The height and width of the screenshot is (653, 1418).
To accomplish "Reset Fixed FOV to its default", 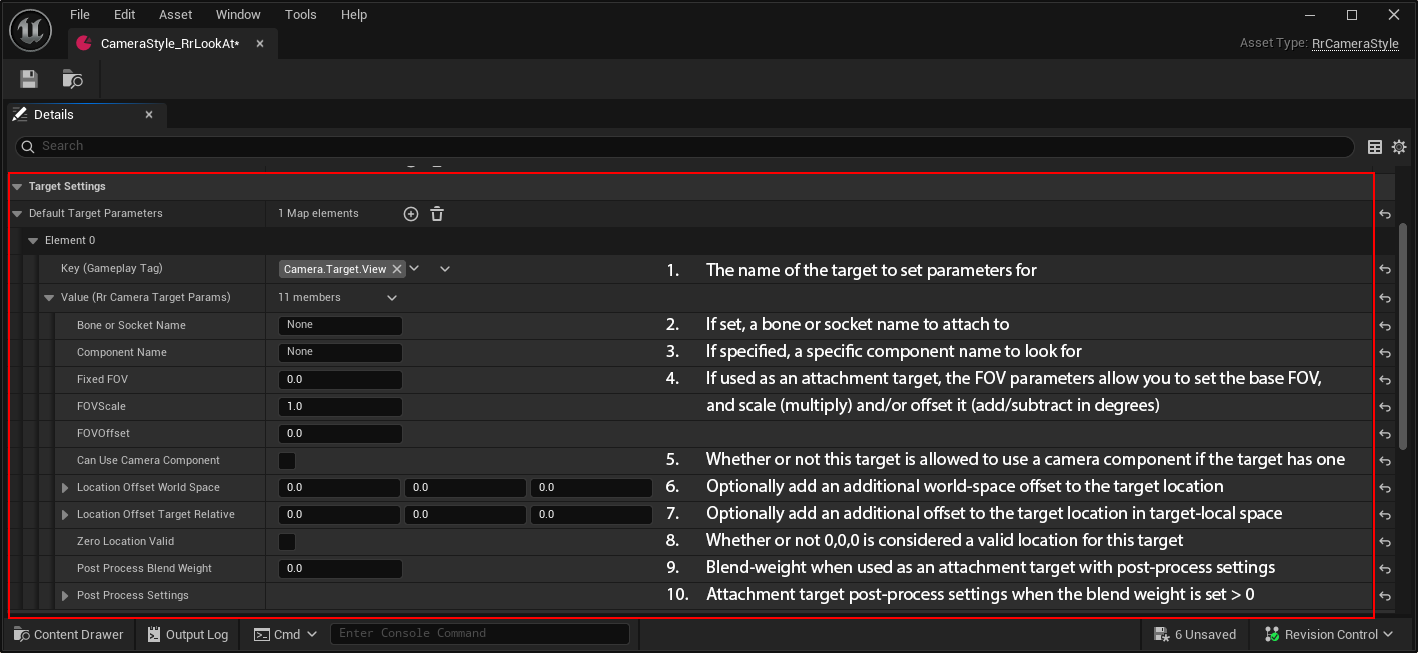I will [1385, 380].
